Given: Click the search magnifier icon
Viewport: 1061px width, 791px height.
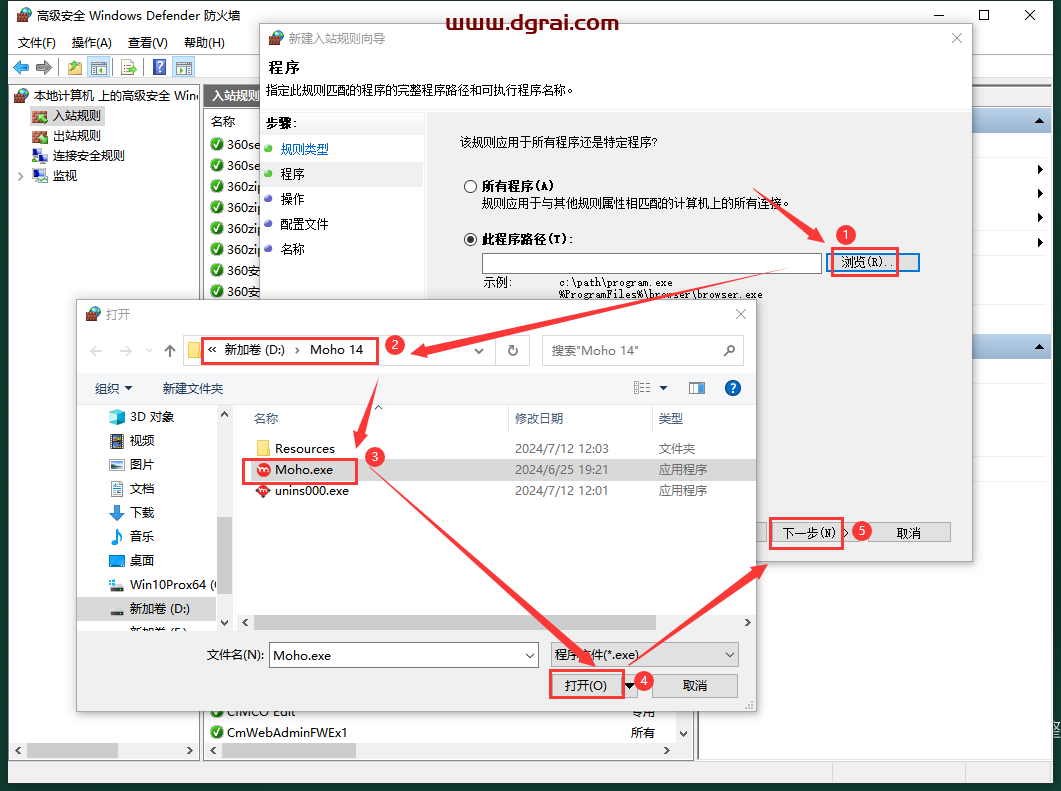Looking at the screenshot, I should coord(729,351).
